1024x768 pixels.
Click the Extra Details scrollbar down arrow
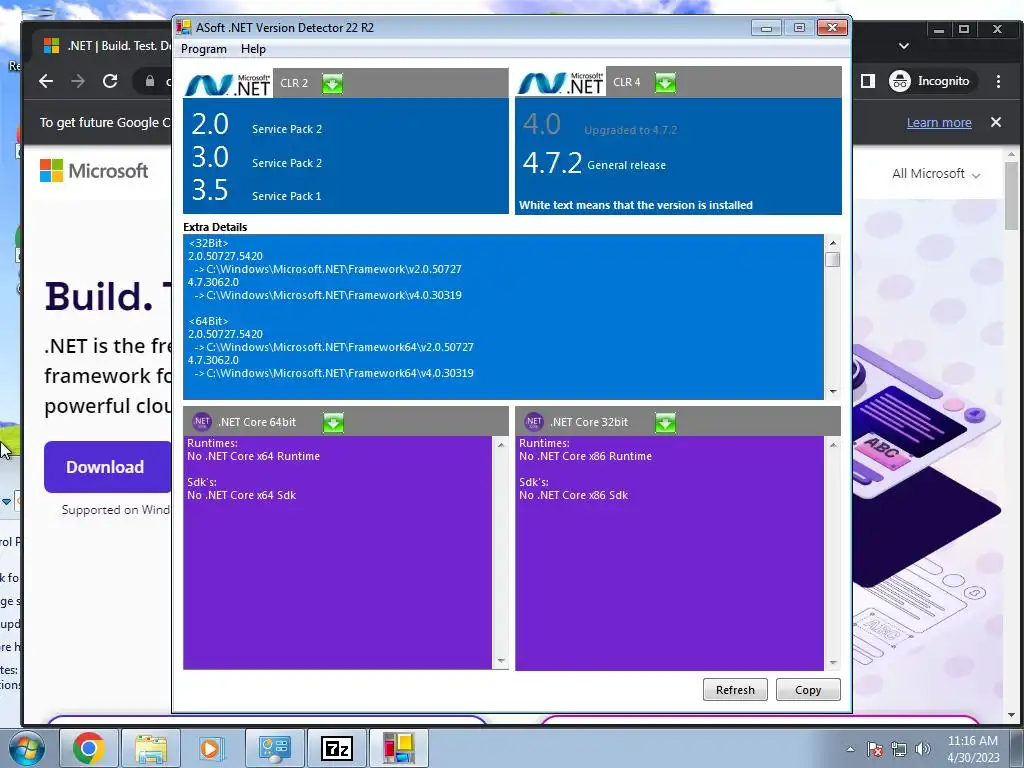coord(833,392)
